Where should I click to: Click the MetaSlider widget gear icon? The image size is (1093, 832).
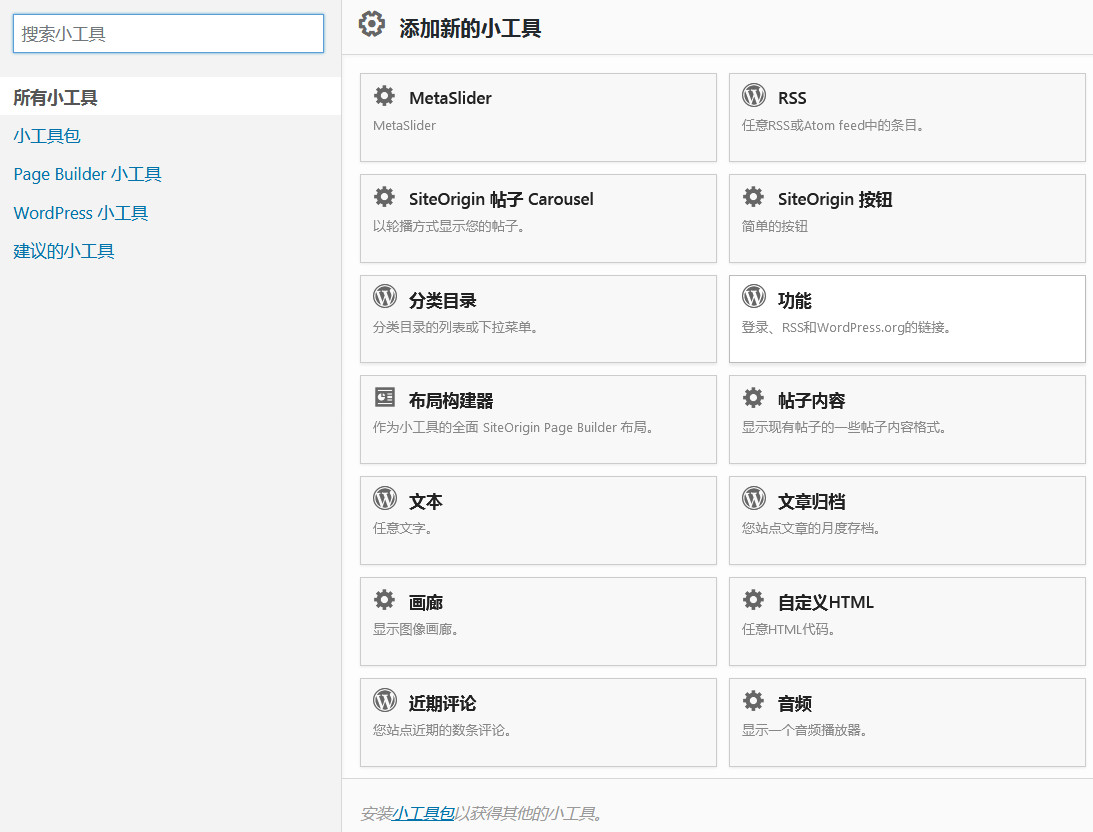384,95
